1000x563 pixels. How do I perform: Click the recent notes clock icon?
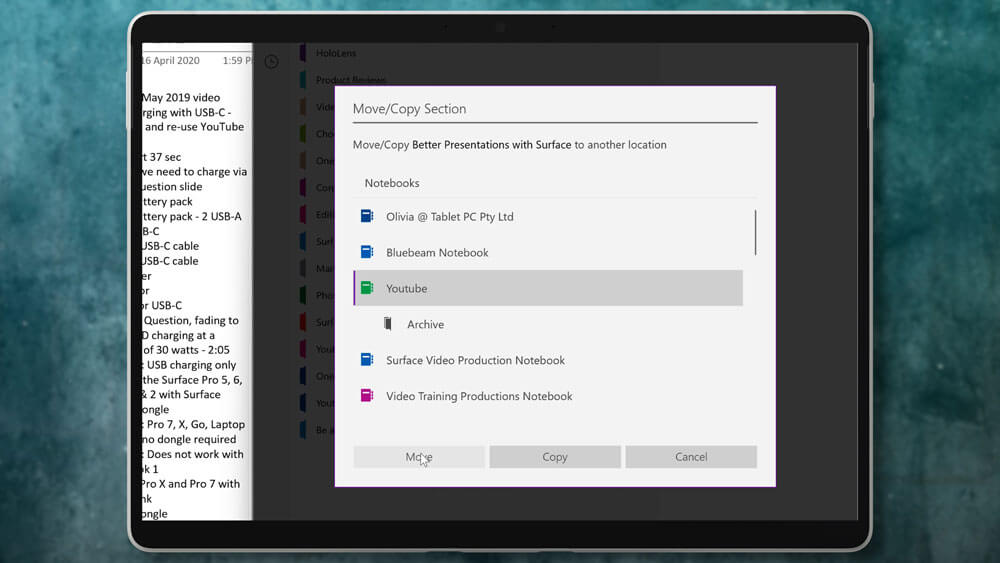pyautogui.click(x=271, y=62)
